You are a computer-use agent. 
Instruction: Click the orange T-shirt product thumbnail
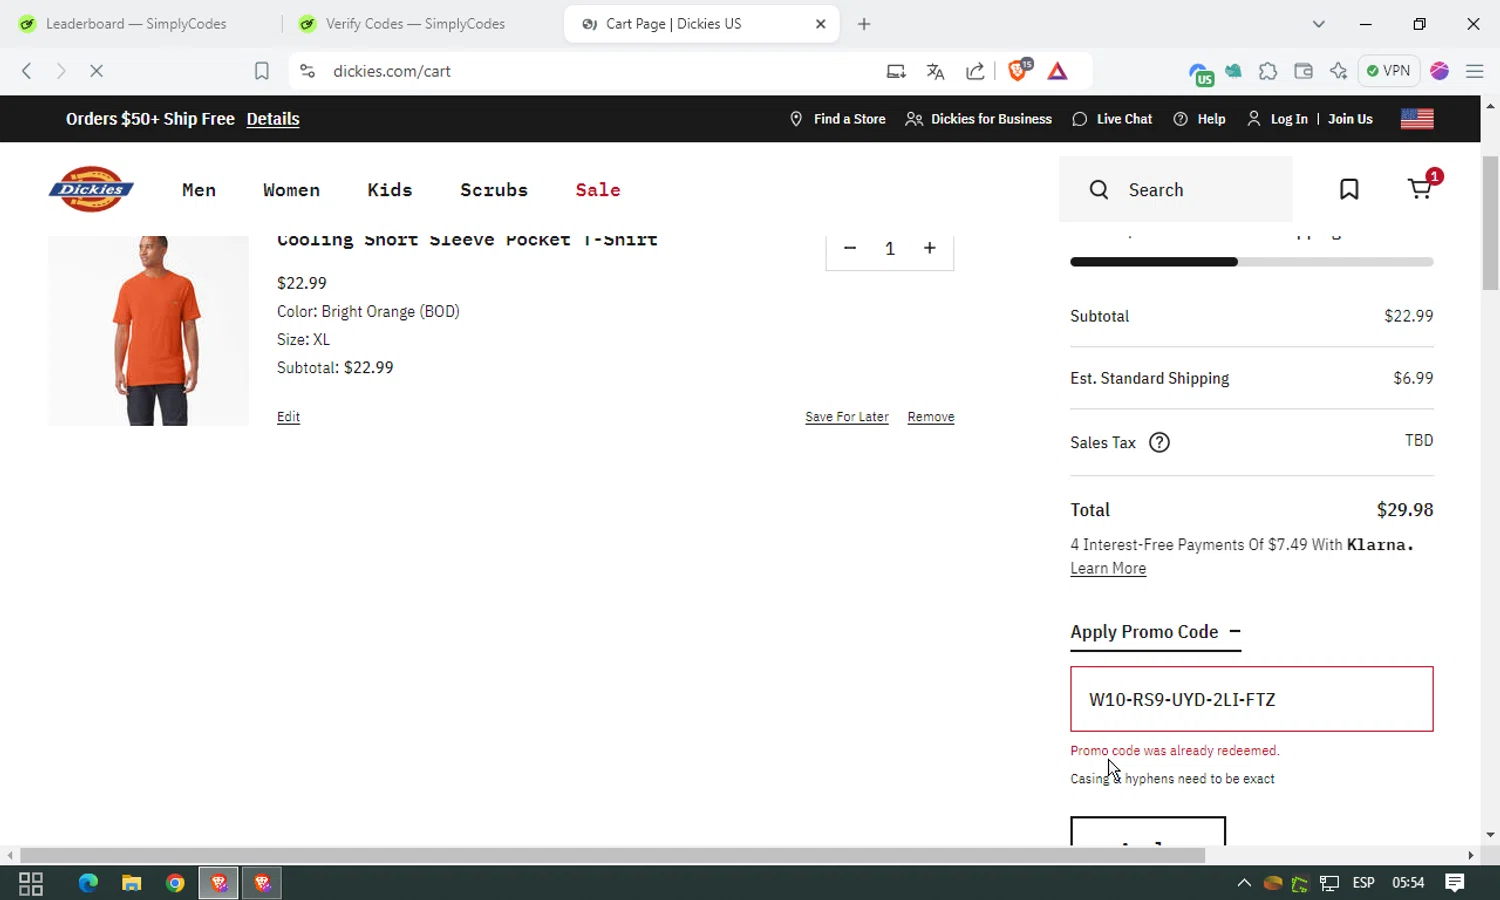(x=148, y=331)
